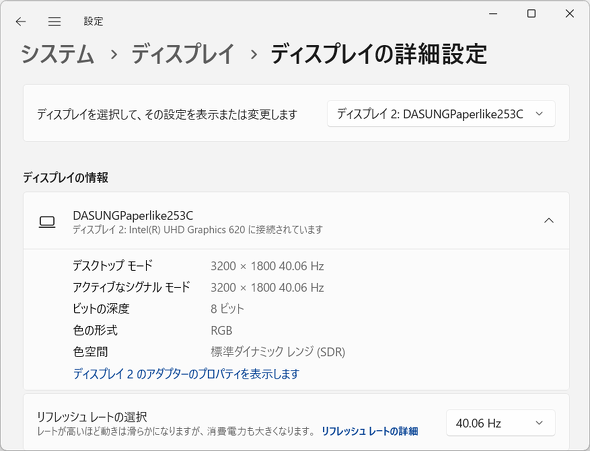Minimize the settings window
The width and height of the screenshot is (590, 451).
[493, 14]
